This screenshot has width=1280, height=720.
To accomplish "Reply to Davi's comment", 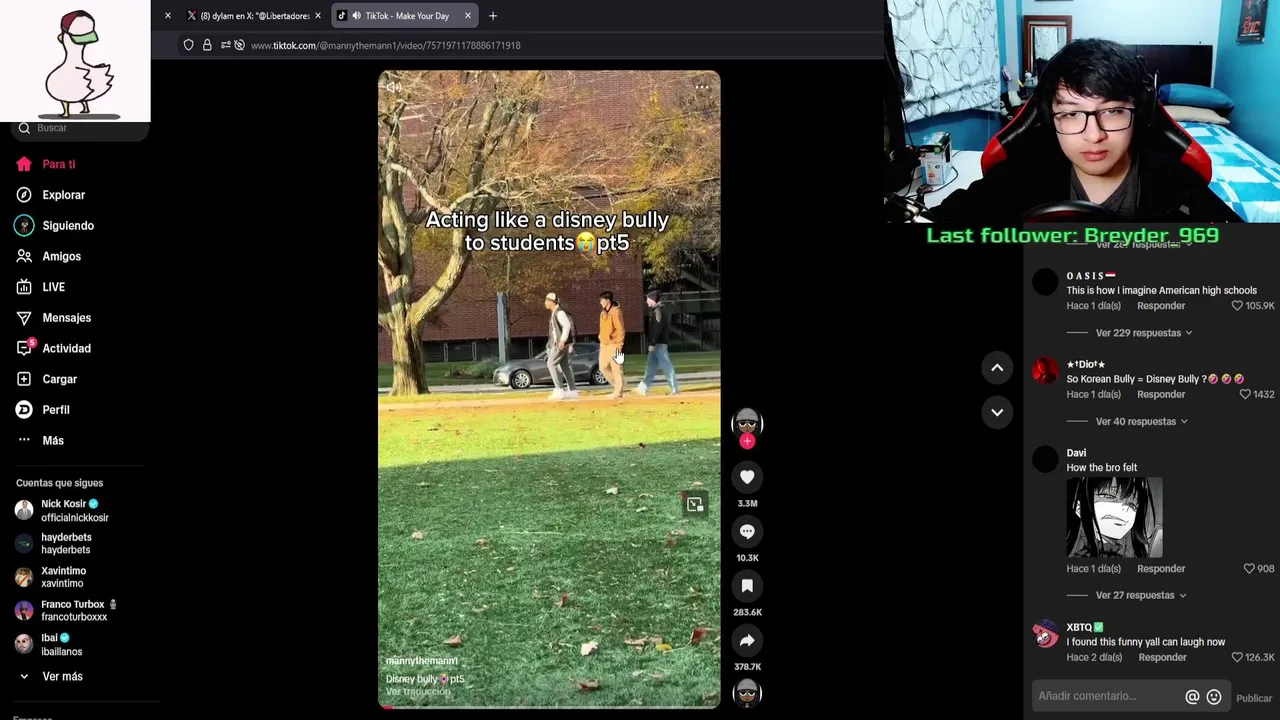I will tap(1161, 568).
